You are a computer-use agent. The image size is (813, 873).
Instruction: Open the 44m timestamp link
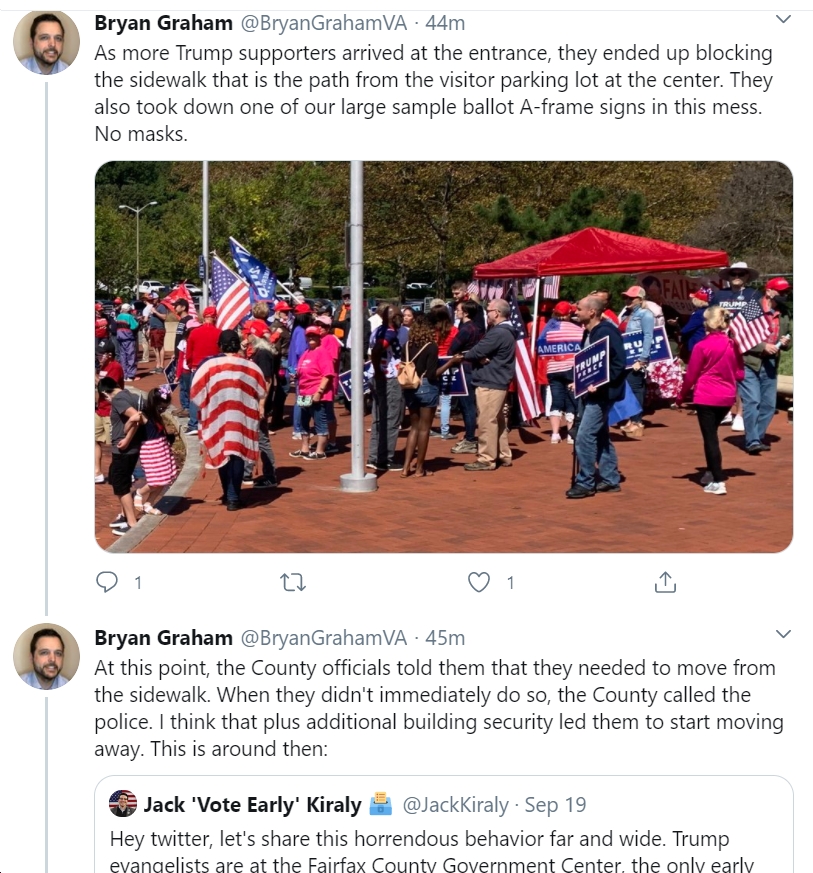(x=445, y=23)
